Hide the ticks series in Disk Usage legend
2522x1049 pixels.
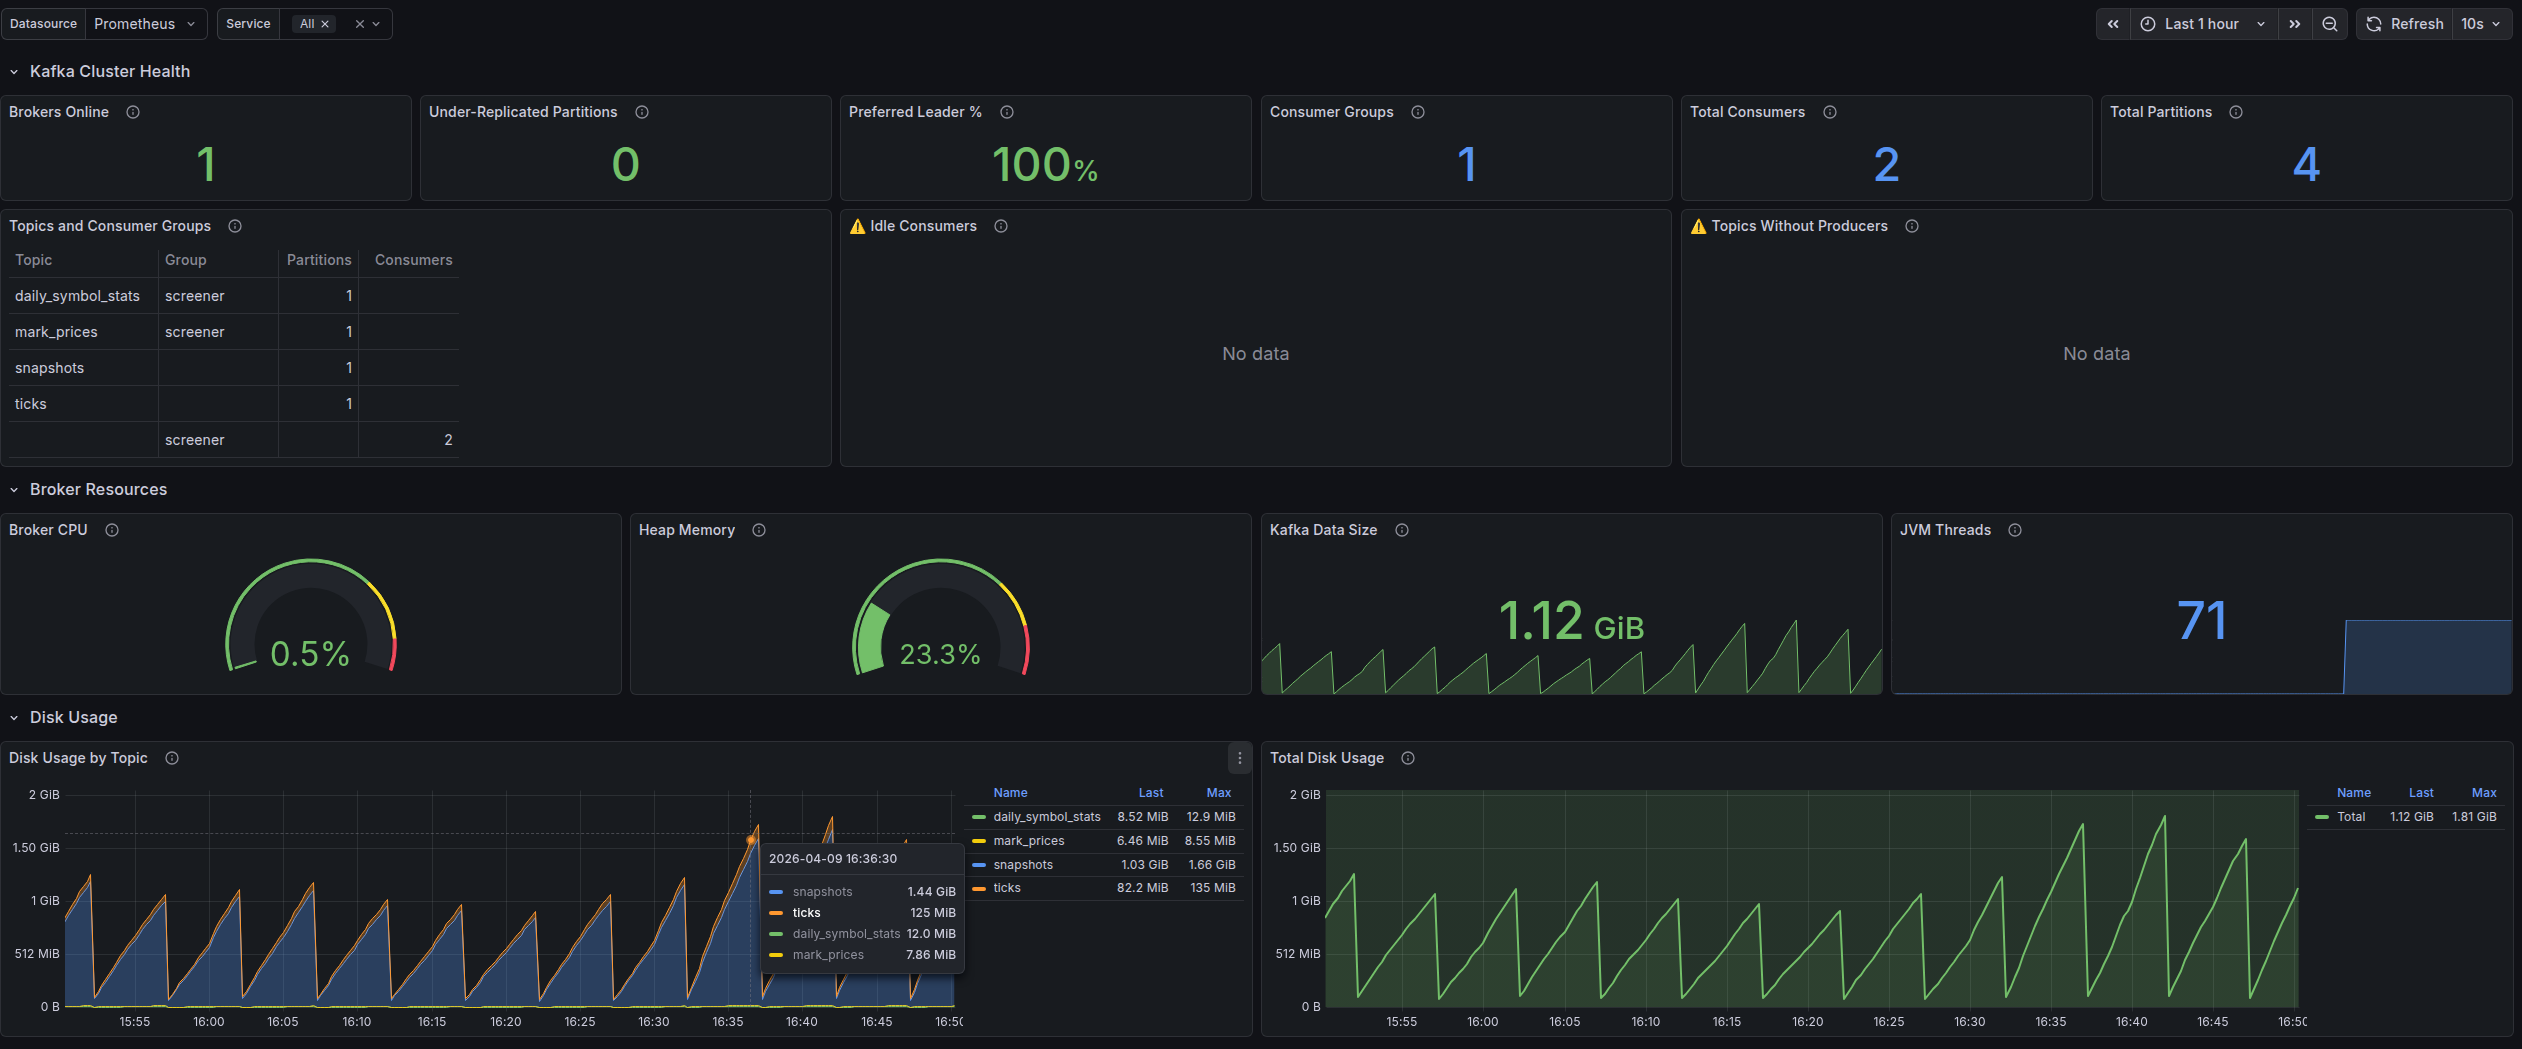(1006, 887)
